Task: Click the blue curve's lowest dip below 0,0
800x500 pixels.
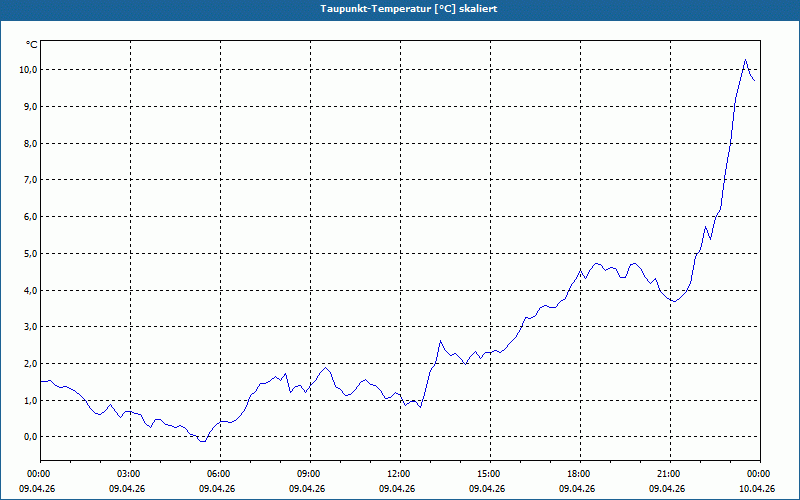Action: pos(203,441)
